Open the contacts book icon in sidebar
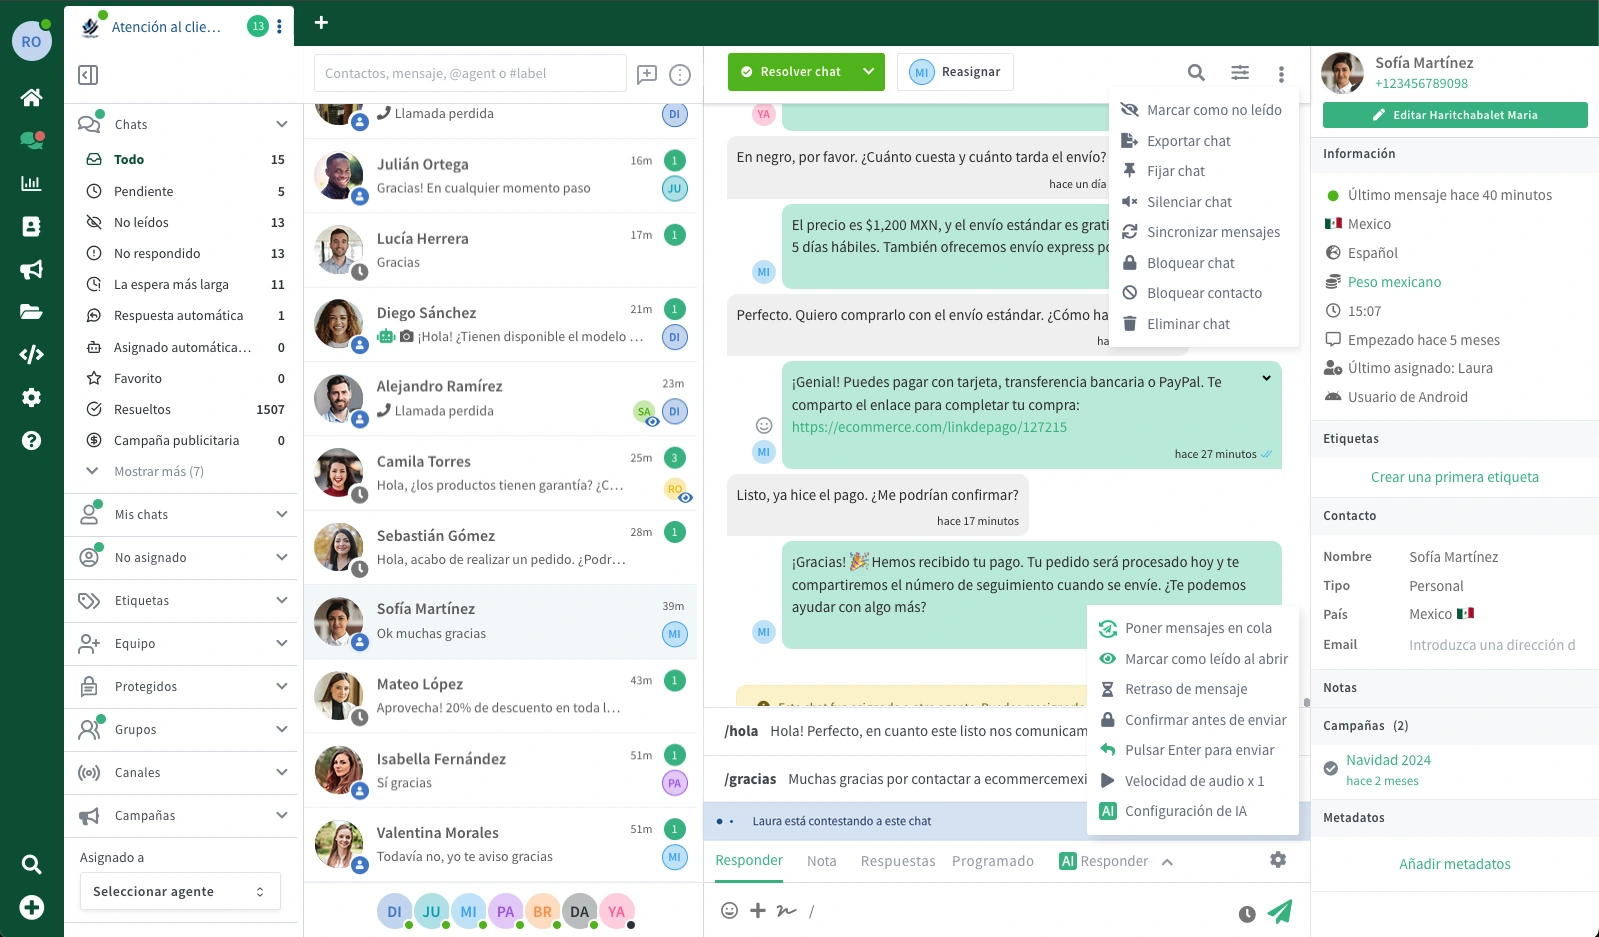Image resolution: width=1599 pixels, height=937 pixels. click(31, 226)
